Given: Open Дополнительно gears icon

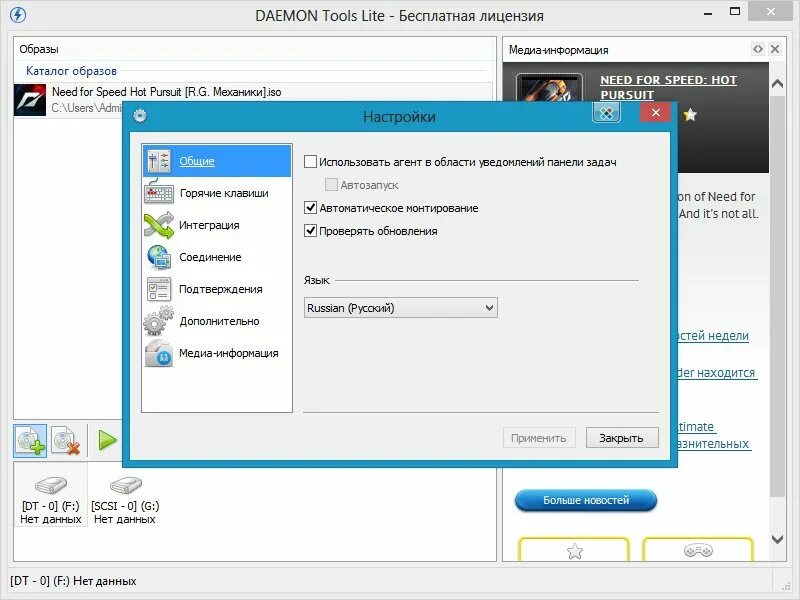Looking at the screenshot, I should point(159,321).
